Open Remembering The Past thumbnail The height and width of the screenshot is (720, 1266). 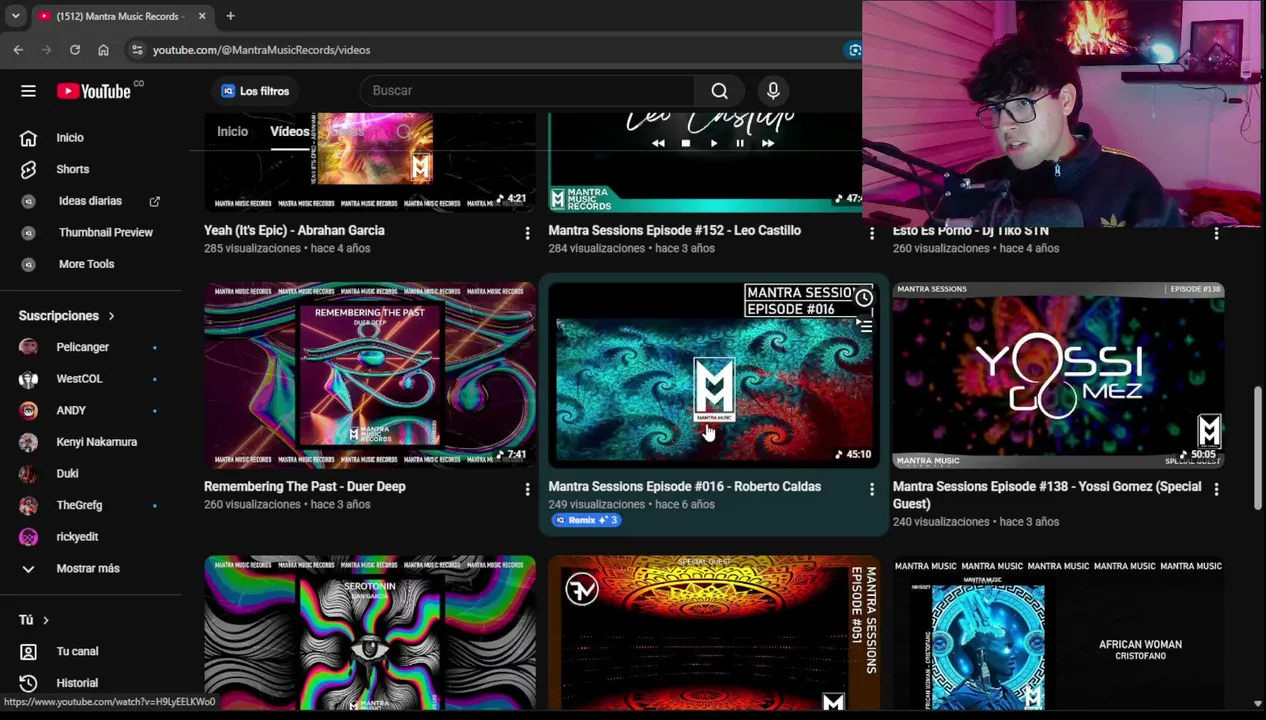pyautogui.click(x=370, y=375)
